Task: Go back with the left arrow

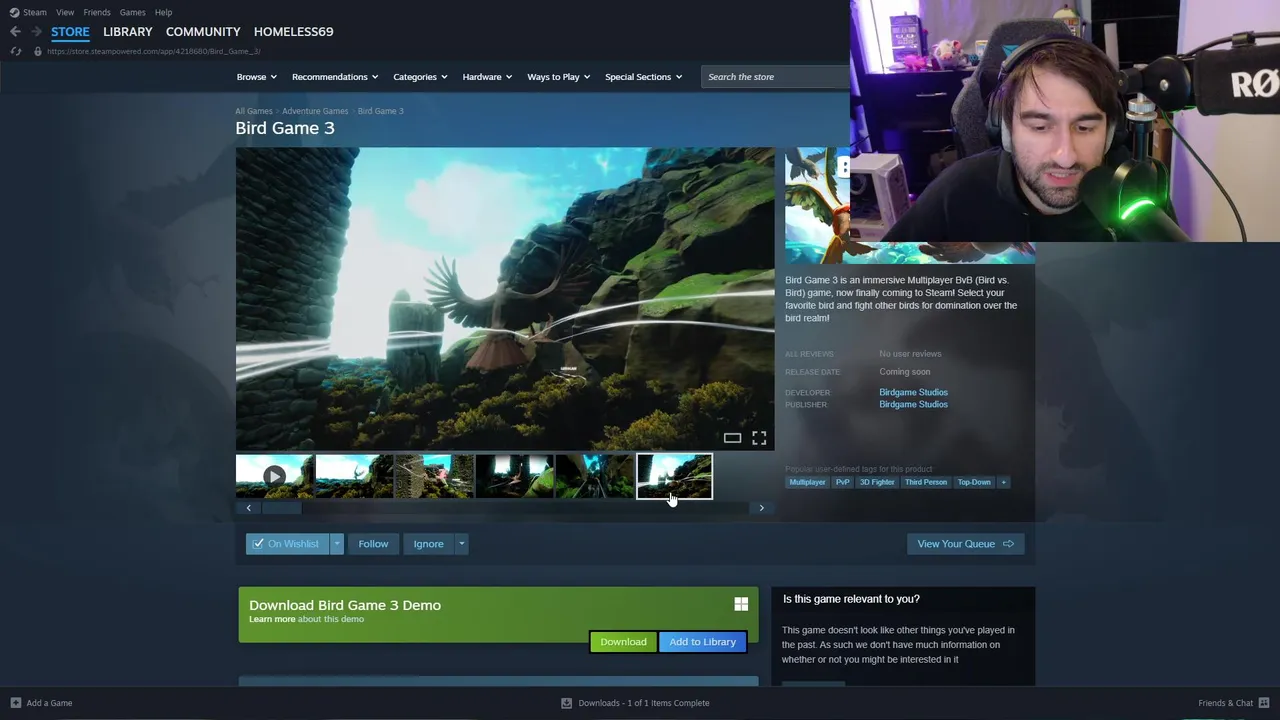Action: (15, 32)
